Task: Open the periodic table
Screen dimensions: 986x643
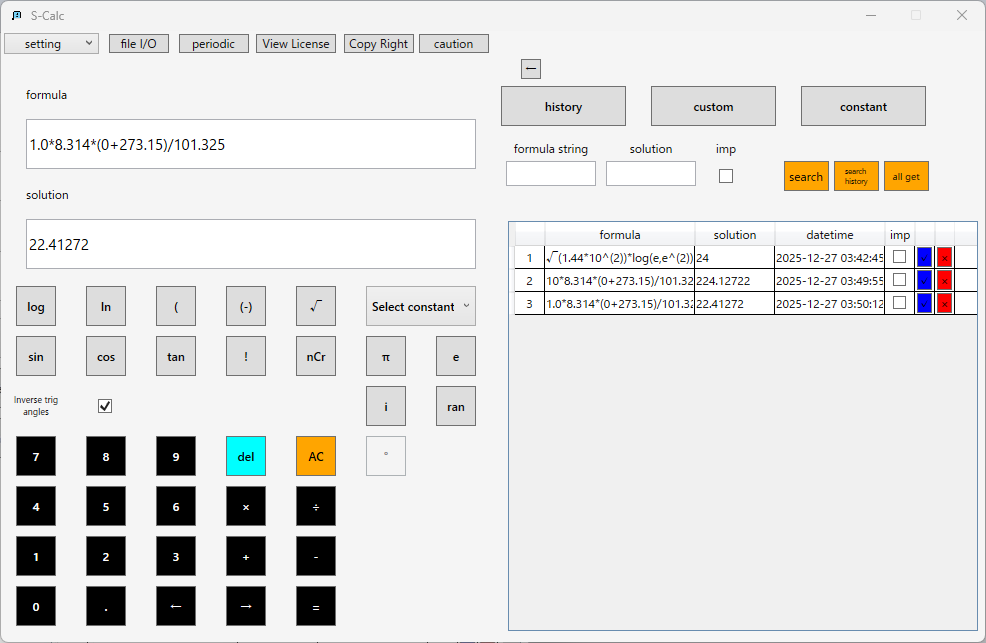Action: (x=214, y=43)
